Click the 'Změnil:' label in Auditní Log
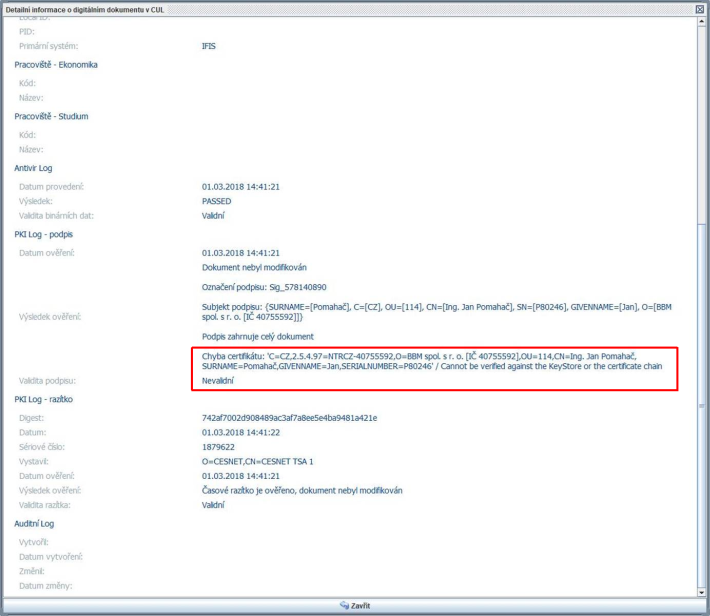Image resolution: width=710 pixels, height=616 pixels. [x=32, y=571]
